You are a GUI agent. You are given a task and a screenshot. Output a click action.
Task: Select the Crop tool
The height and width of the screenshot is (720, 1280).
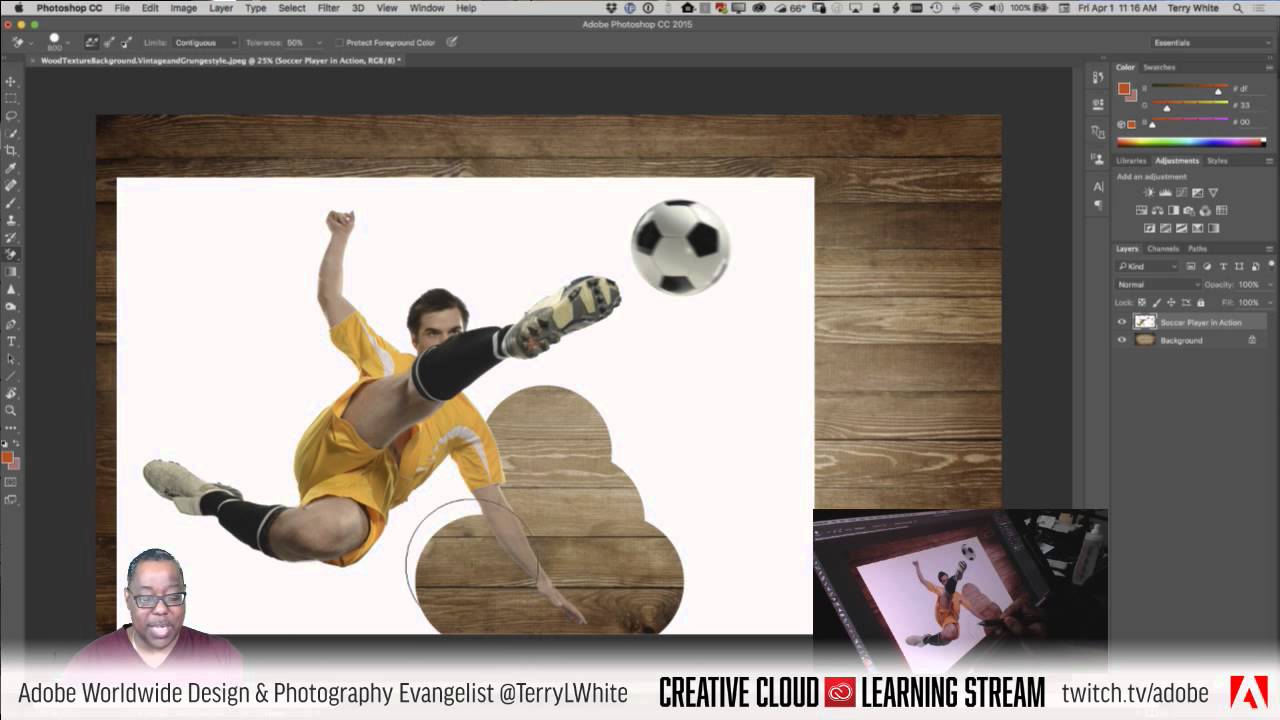11,150
